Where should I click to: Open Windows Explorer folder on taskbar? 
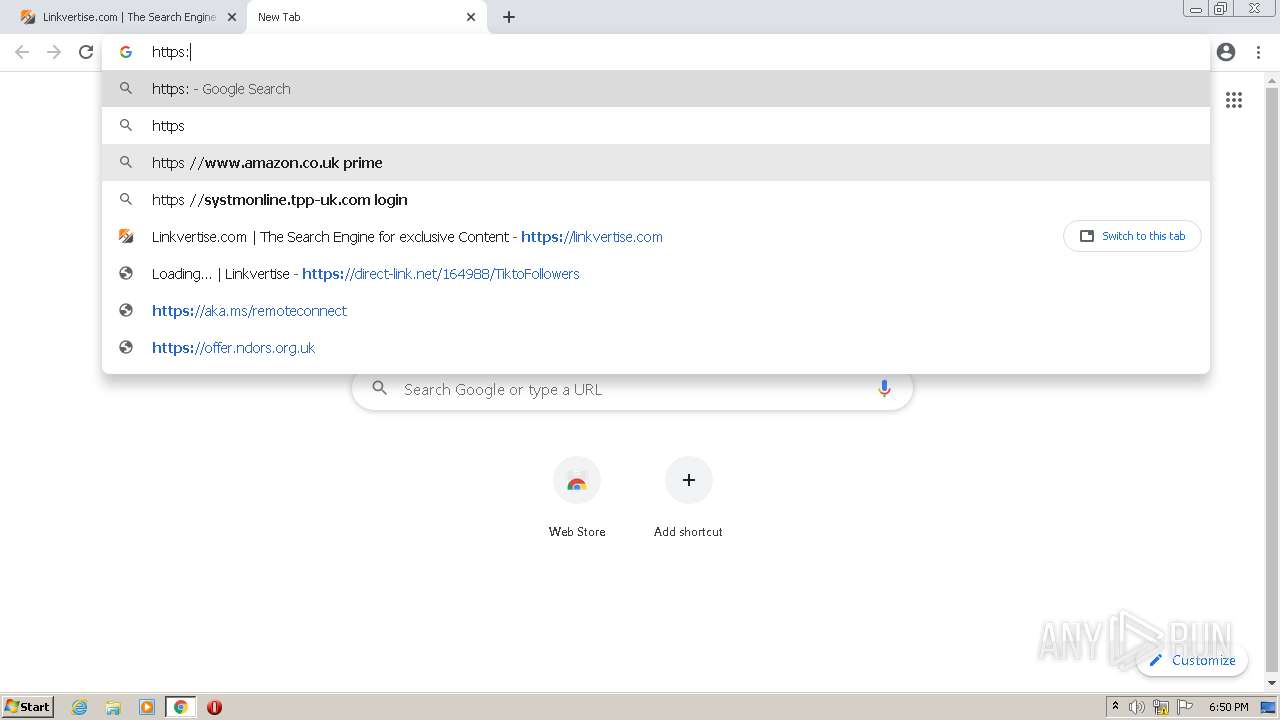point(113,707)
